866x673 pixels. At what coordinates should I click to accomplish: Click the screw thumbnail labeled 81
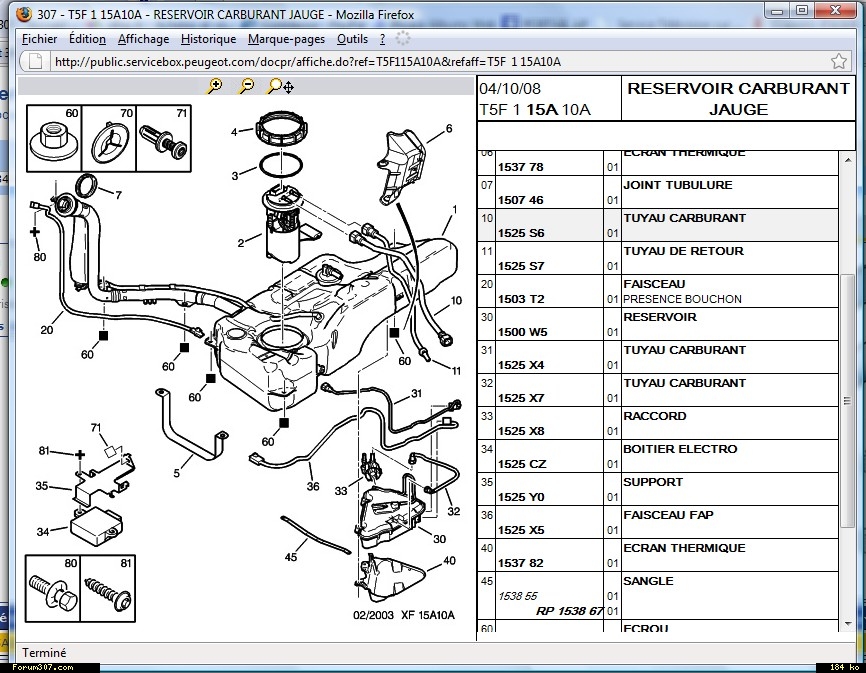pyautogui.click(x=108, y=589)
